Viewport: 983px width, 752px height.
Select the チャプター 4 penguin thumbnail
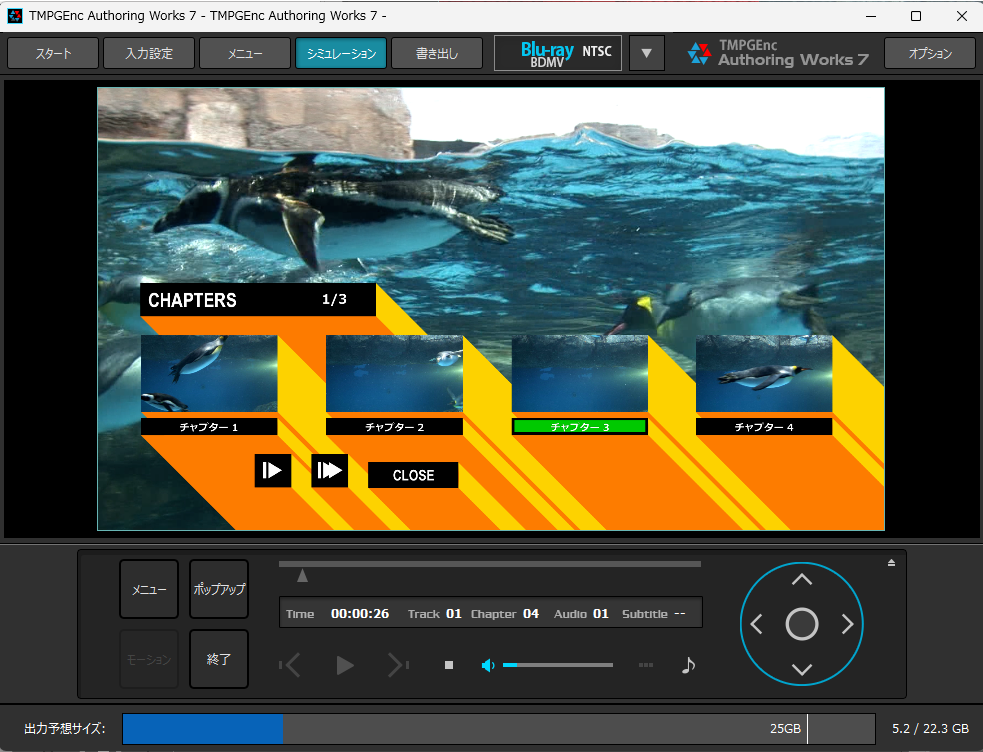pyautogui.click(x=764, y=374)
